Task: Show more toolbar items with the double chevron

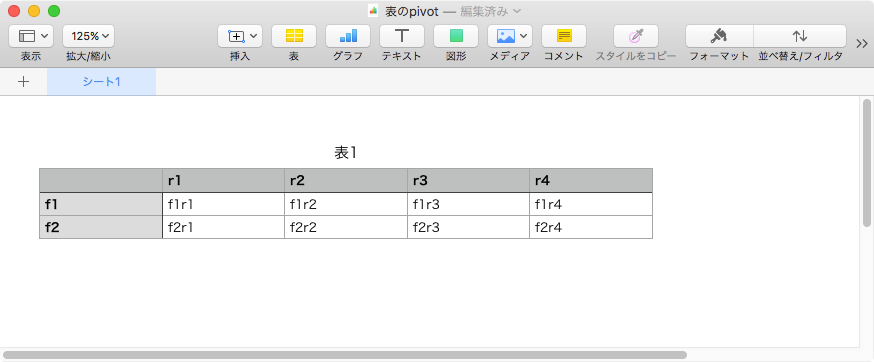Action: point(862,43)
